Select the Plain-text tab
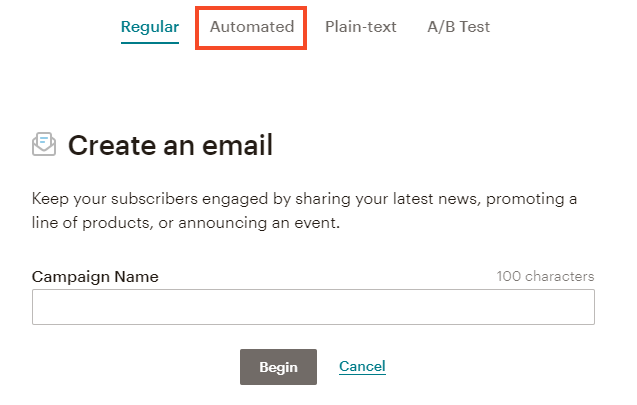637x405 pixels. [x=361, y=27]
